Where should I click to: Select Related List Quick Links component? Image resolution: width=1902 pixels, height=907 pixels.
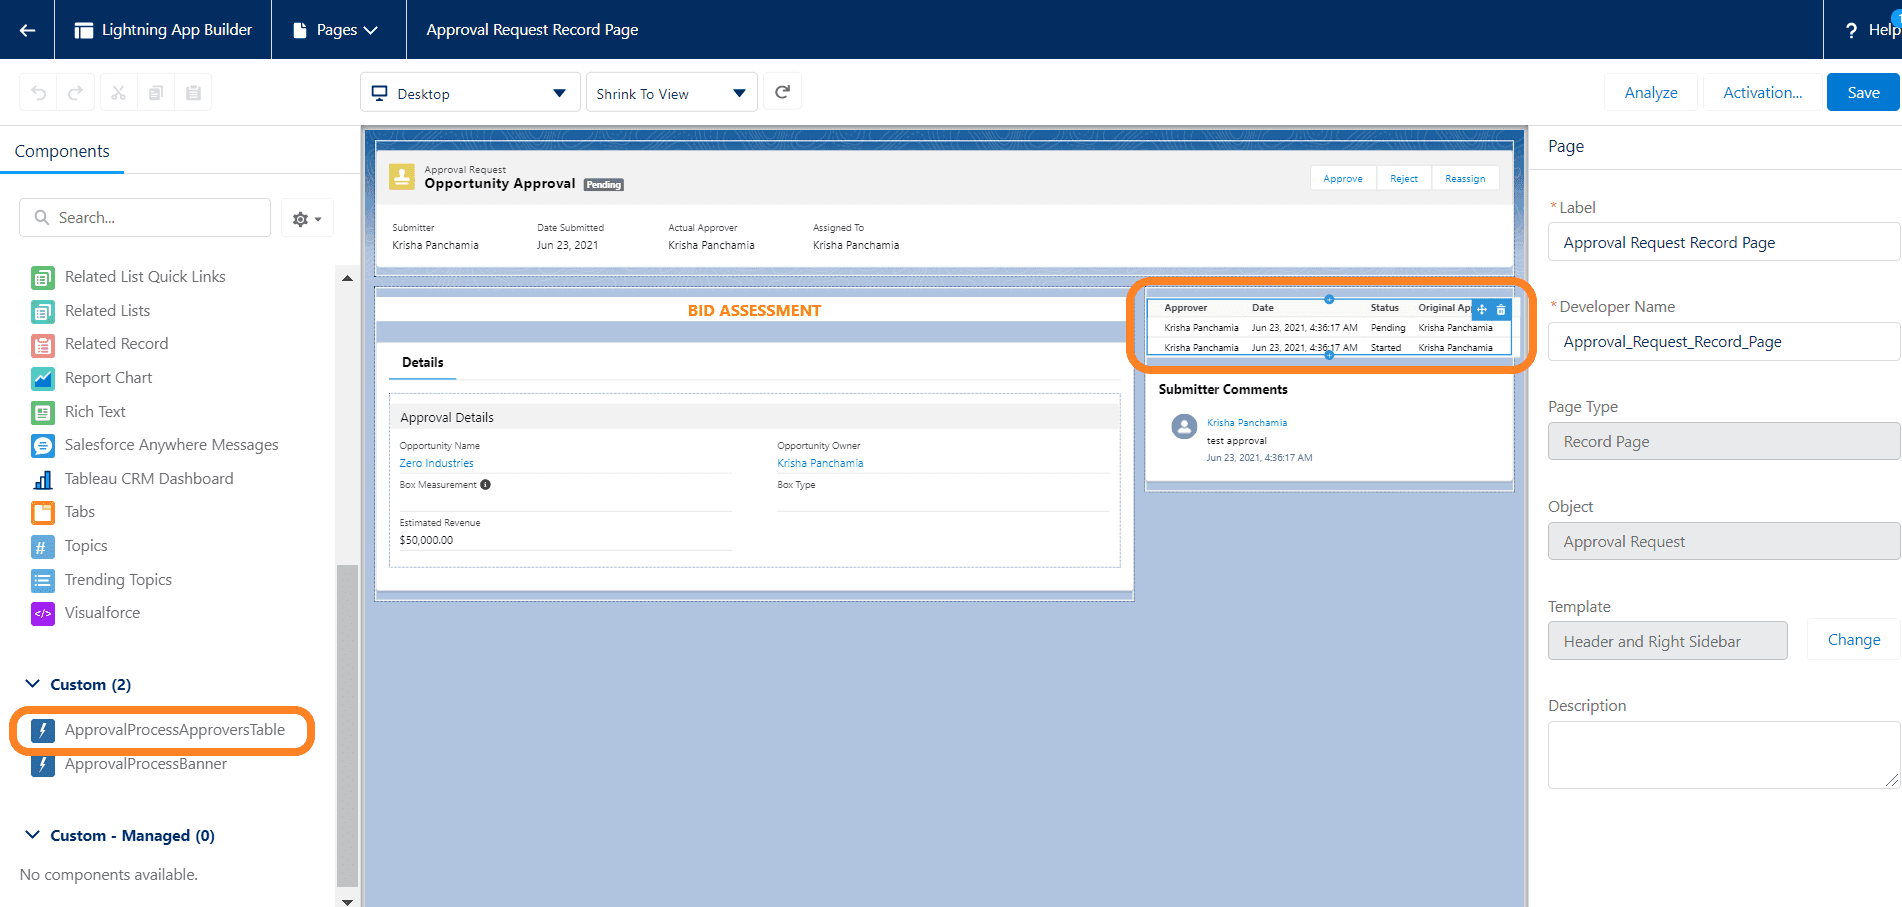tap(145, 276)
